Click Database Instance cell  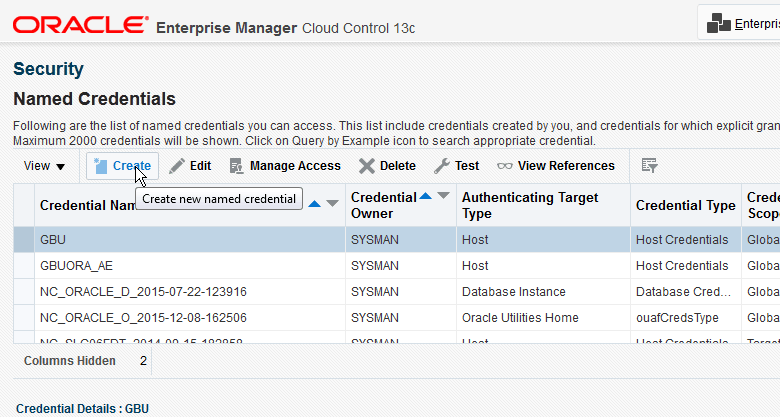click(543, 292)
